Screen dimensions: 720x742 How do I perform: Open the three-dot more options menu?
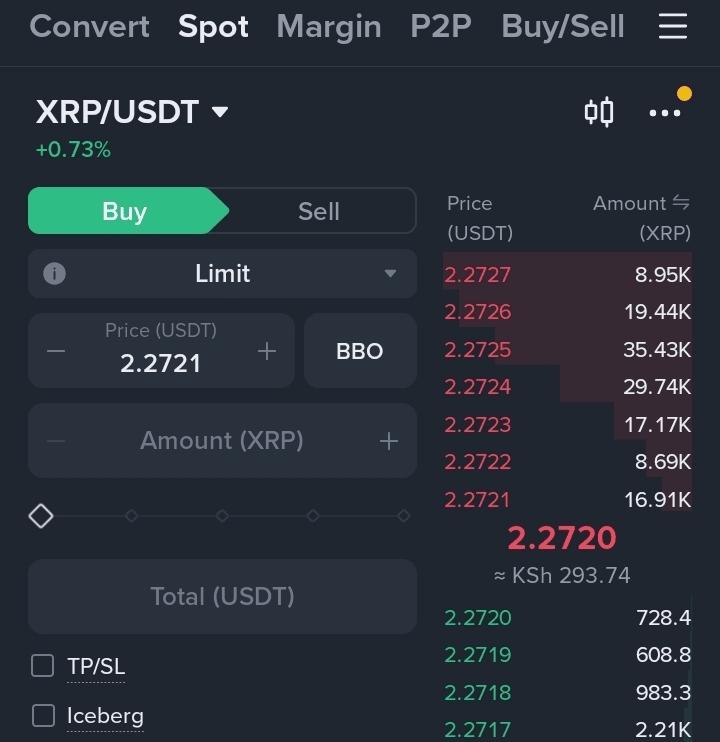click(x=665, y=113)
